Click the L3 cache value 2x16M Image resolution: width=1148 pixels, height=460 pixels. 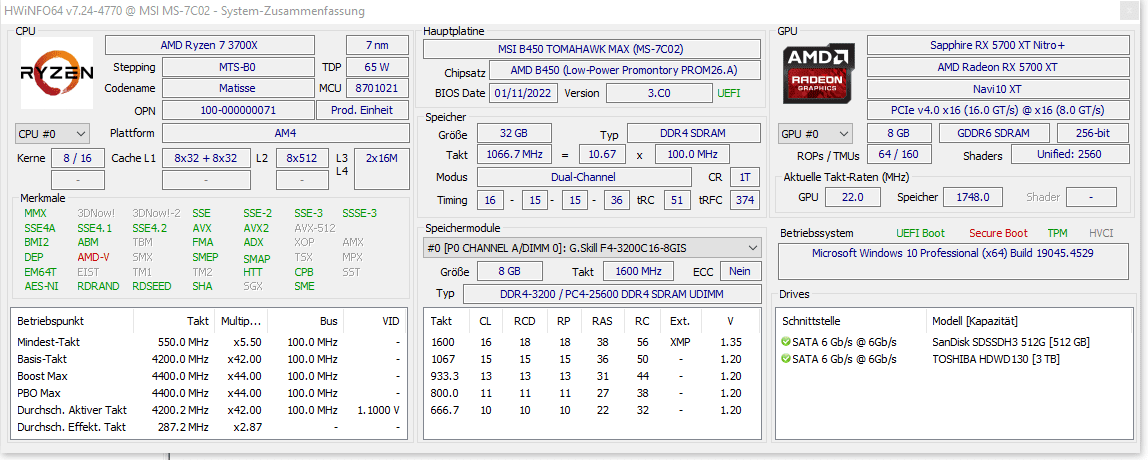(381, 168)
